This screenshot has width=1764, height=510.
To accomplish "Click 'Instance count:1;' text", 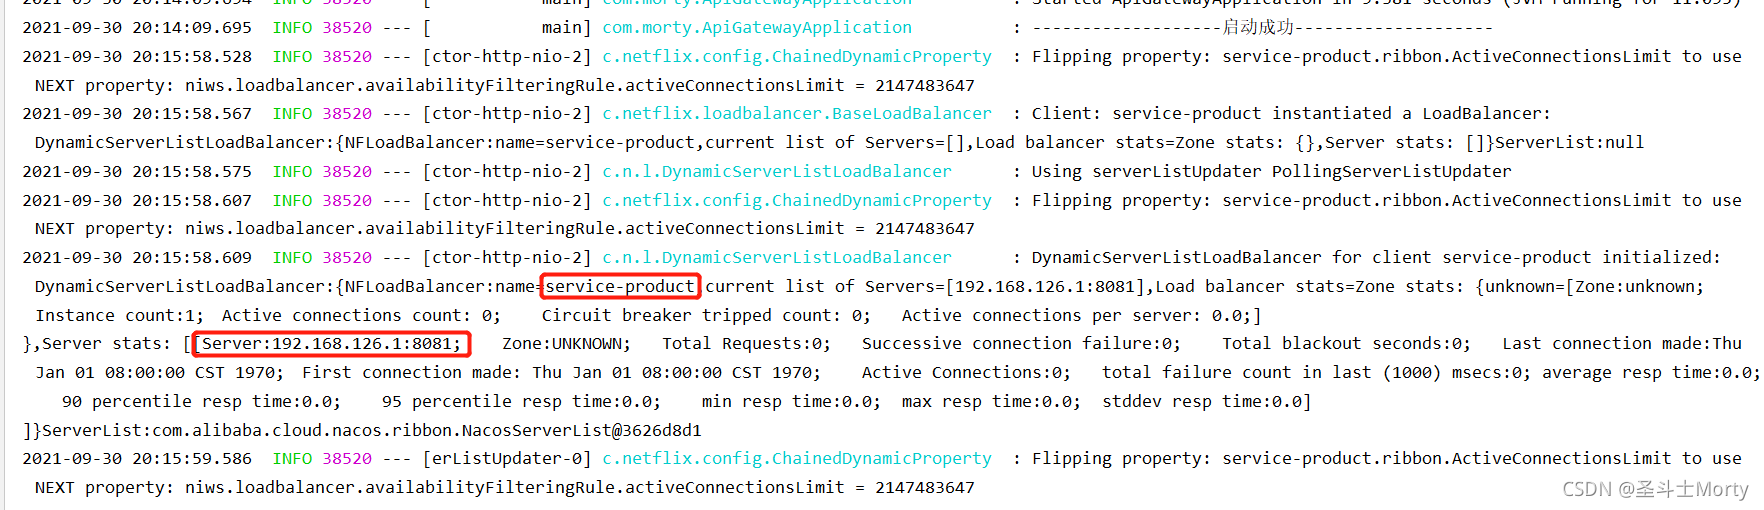I will pos(119,316).
